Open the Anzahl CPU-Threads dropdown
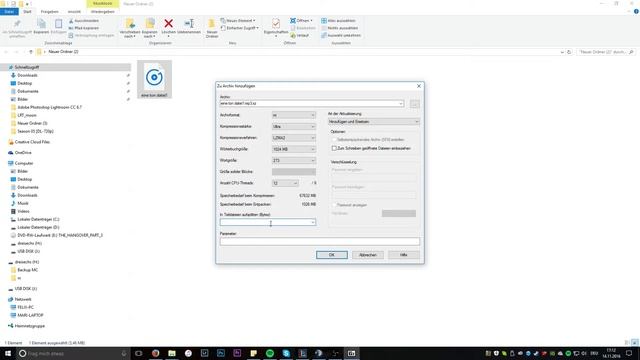Image resolution: width=640 pixels, height=360 pixels. coord(285,183)
